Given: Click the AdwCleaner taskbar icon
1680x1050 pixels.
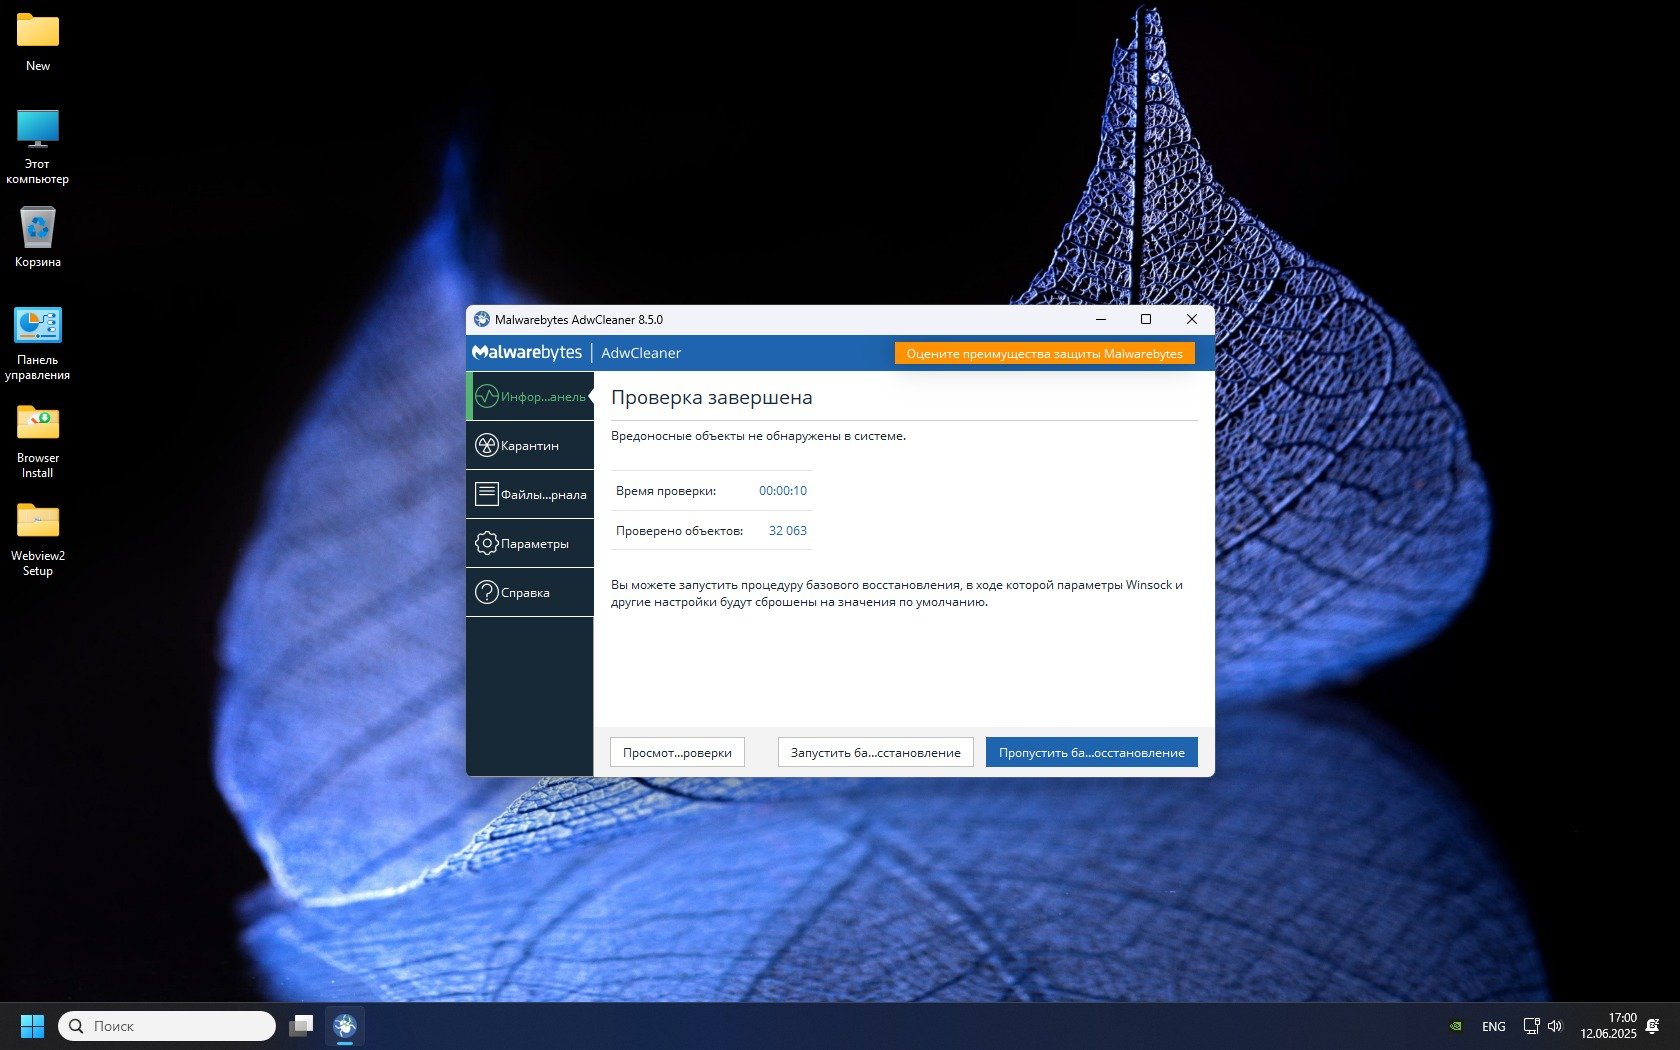Looking at the screenshot, I should tap(345, 1026).
